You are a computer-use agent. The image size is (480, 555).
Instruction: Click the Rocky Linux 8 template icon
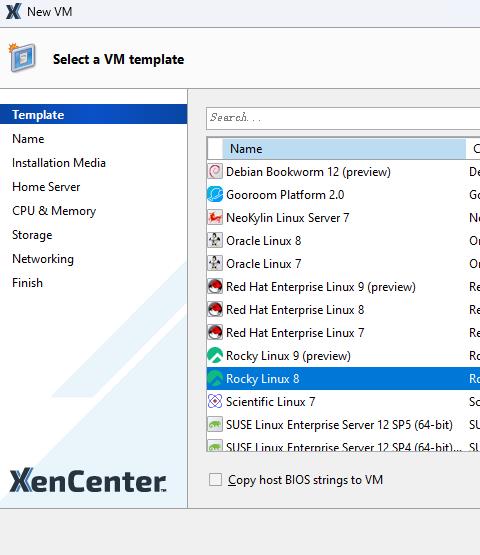point(215,378)
